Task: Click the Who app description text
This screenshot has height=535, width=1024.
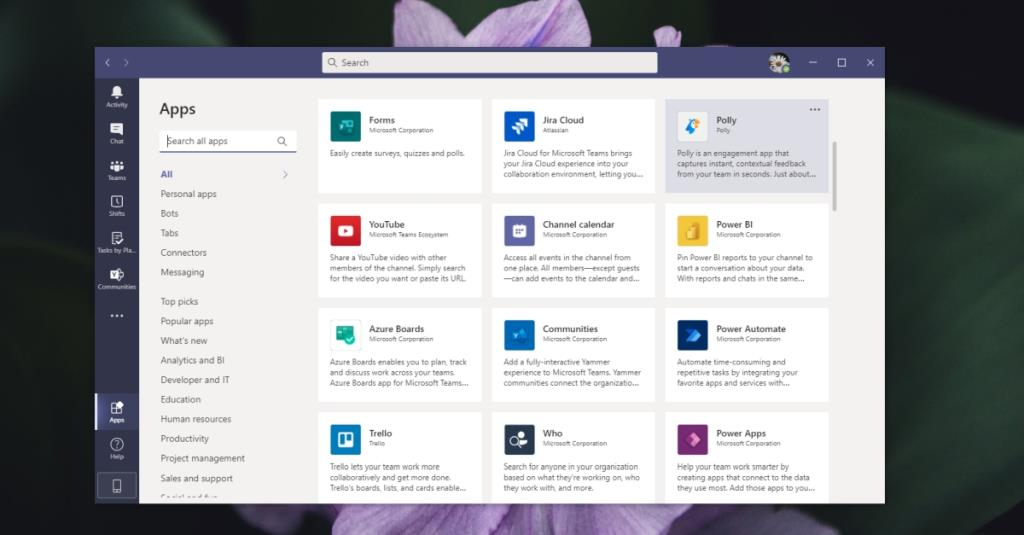Action: (x=571, y=478)
